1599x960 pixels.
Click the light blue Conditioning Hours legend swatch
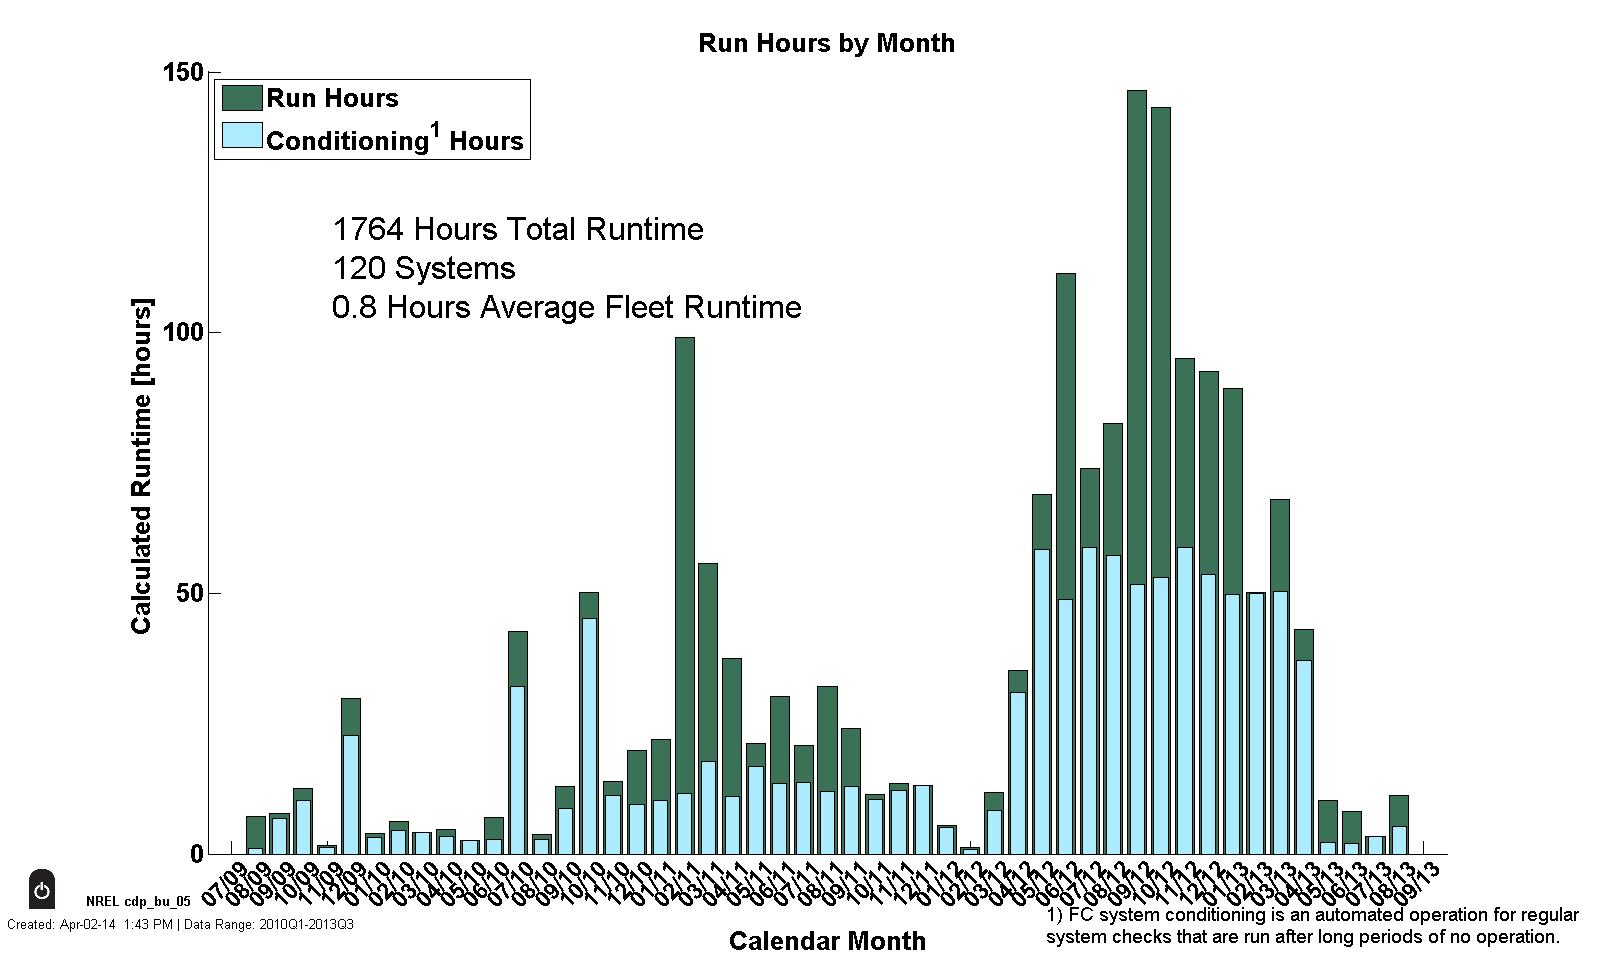tap(241, 136)
